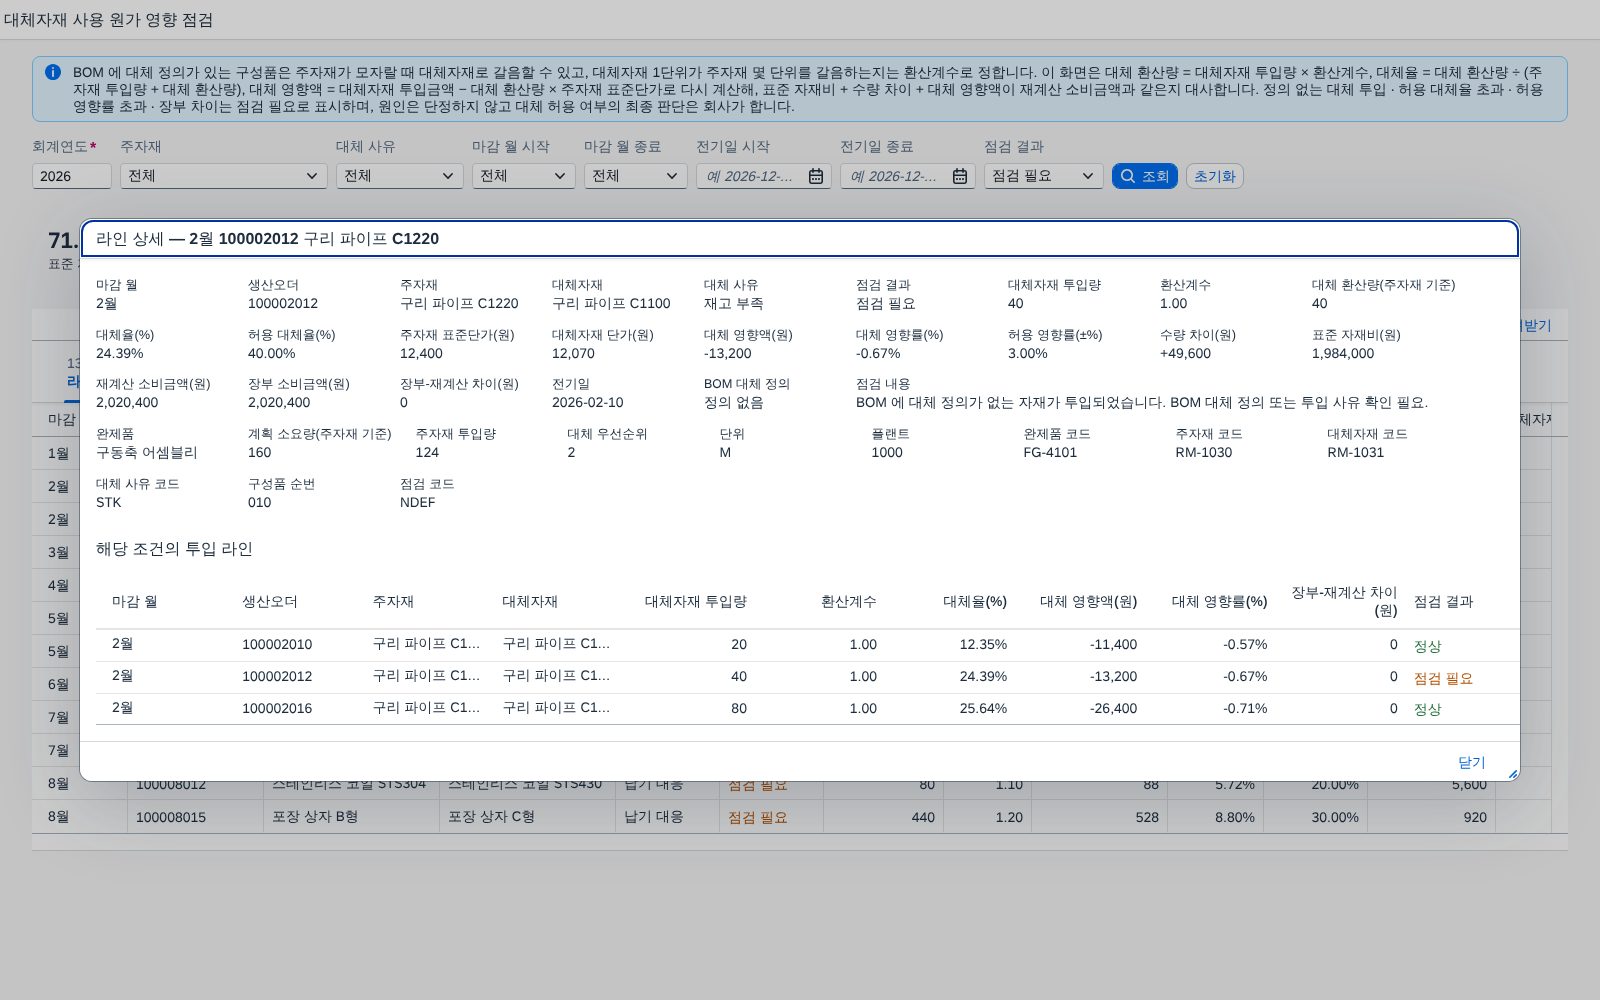Select row with order 100002010
The width and height of the screenshot is (1600, 1000).
[x=808, y=645]
